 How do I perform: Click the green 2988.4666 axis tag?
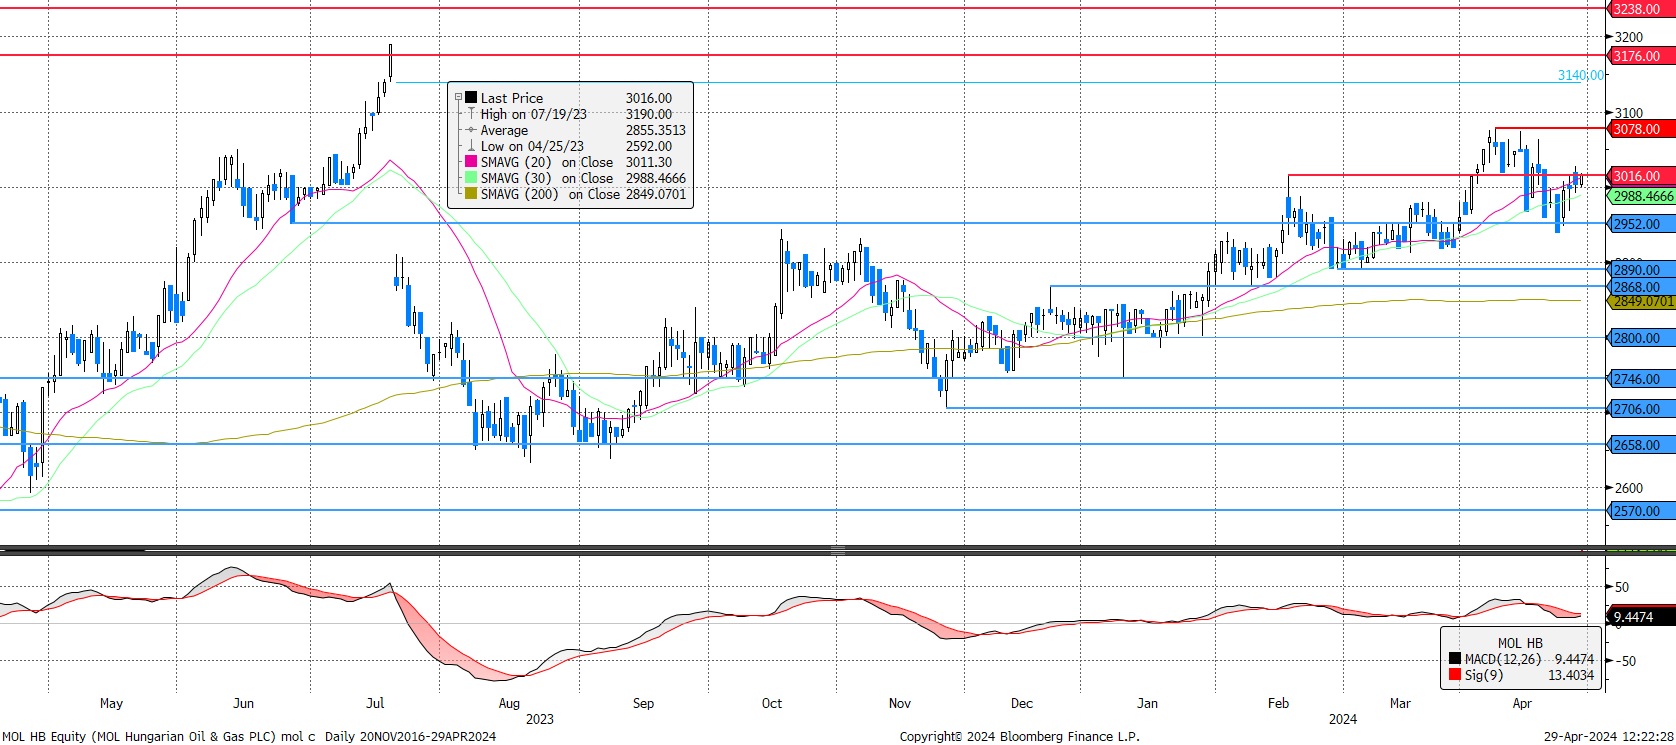pos(1642,197)
